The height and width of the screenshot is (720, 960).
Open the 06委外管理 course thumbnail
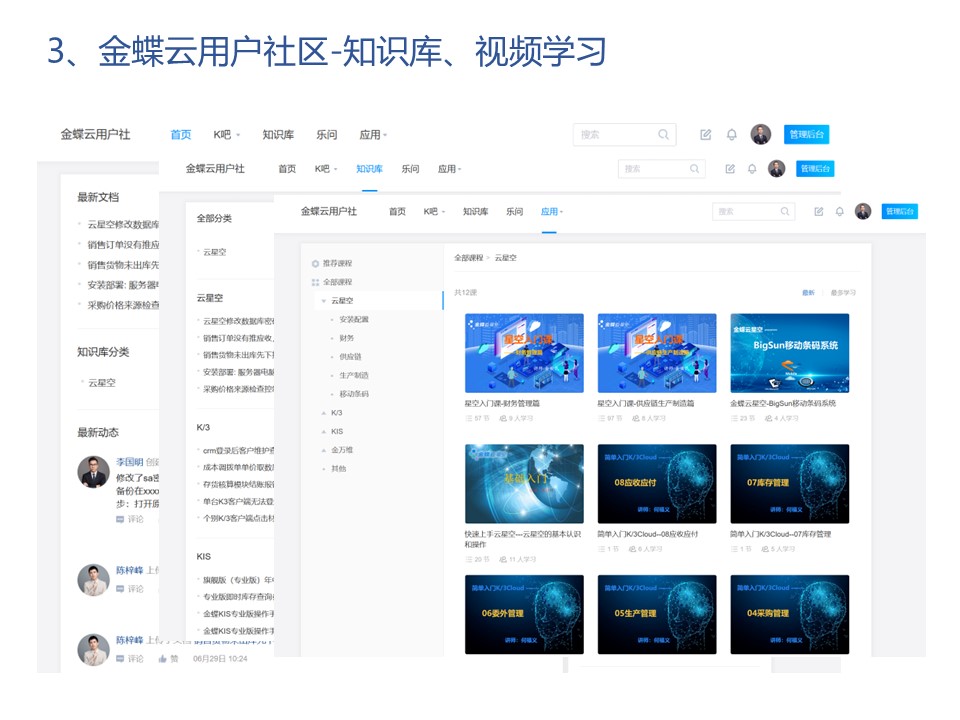pyautogui.click(x=524, y=615)
